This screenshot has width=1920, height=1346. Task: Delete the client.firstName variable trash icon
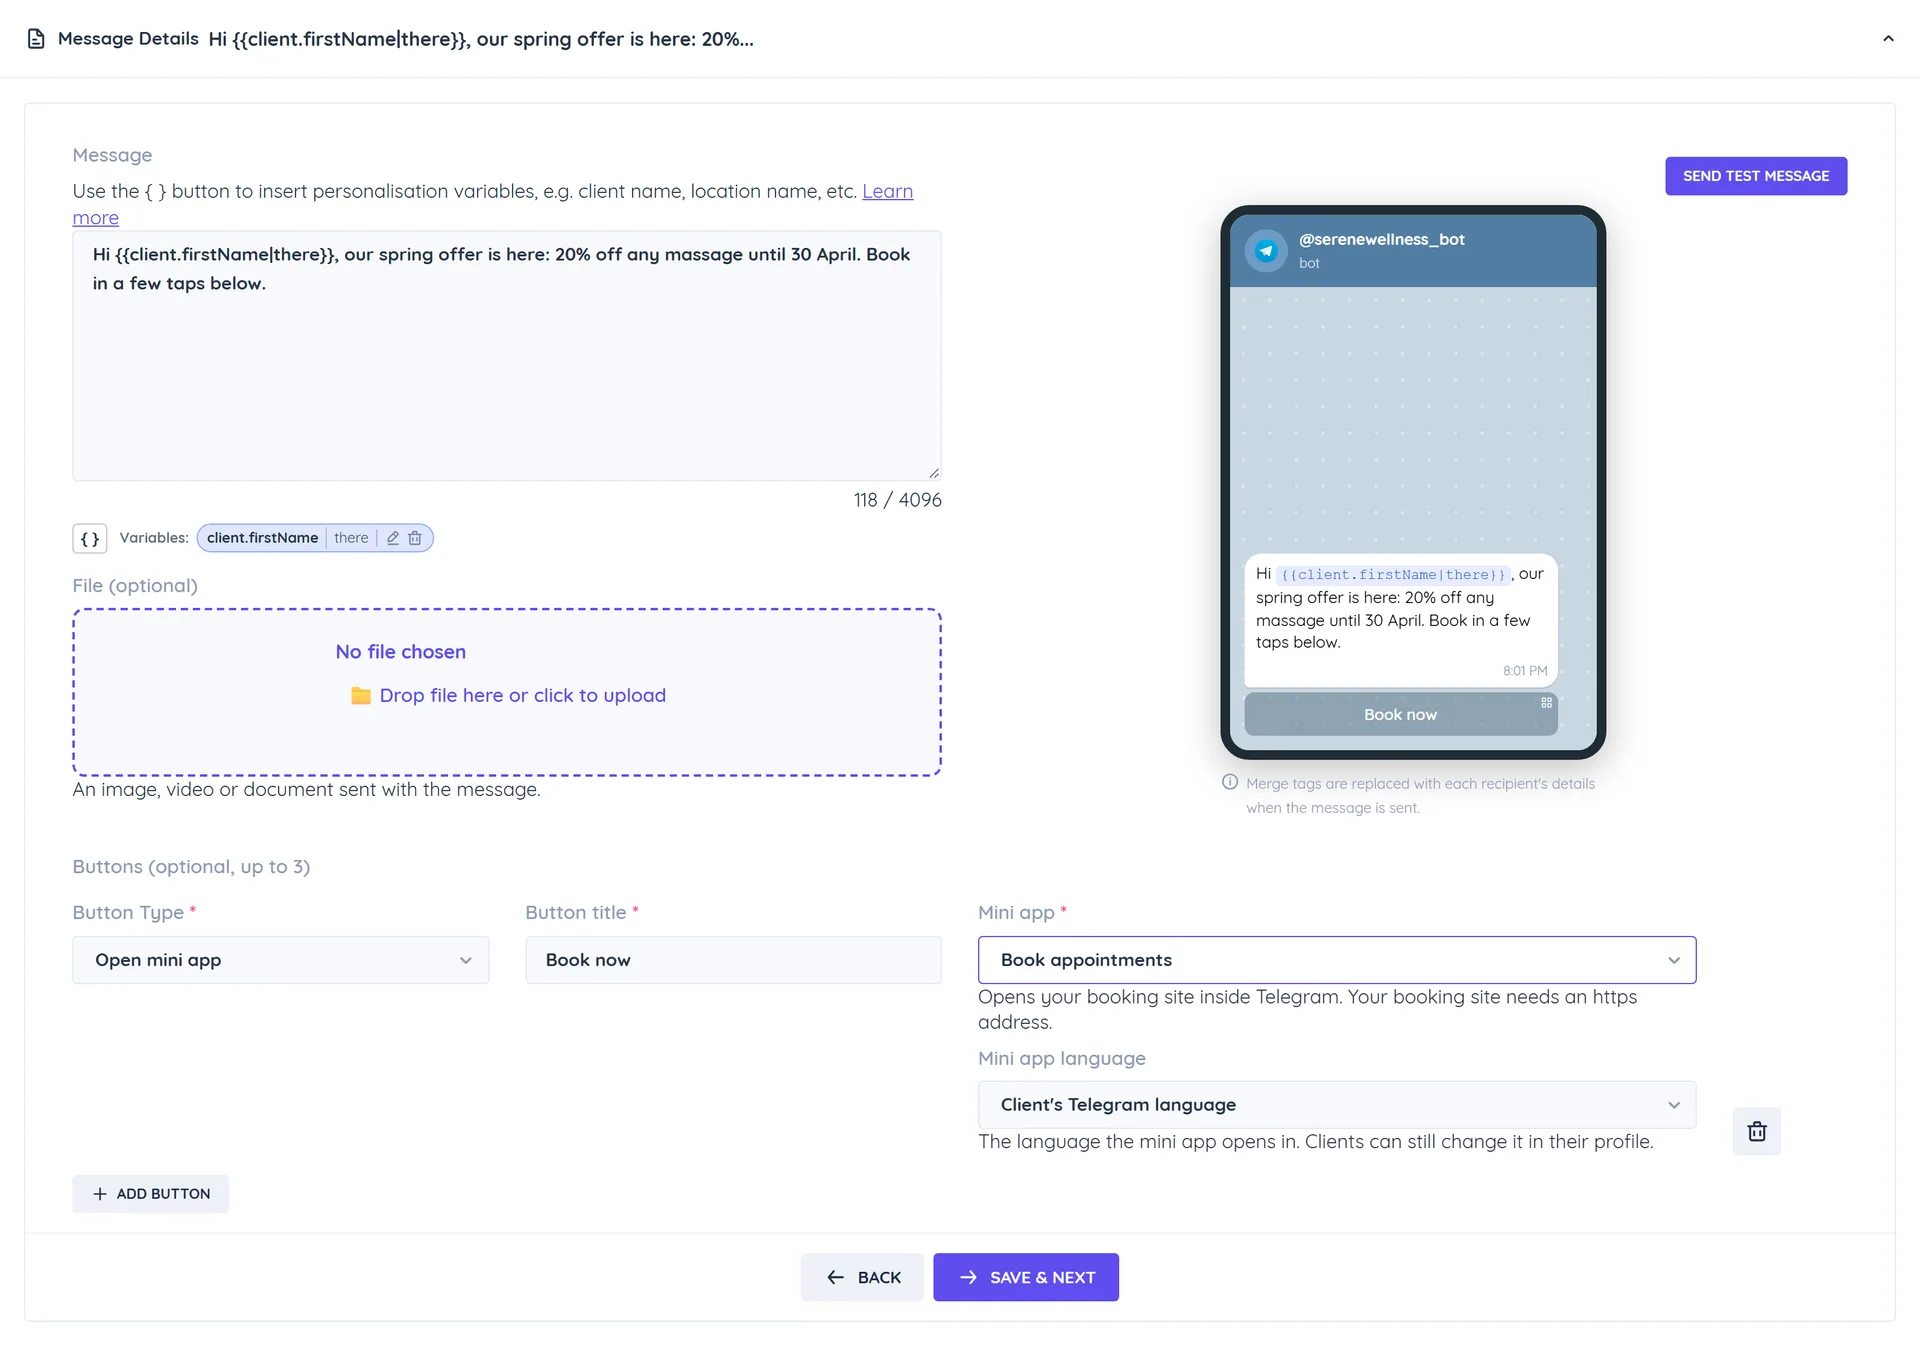[415, 538]
